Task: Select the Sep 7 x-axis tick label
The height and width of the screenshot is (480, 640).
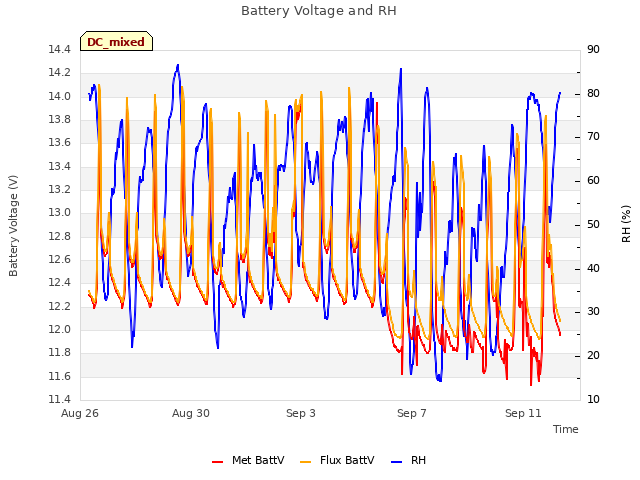Action: click(412, 413)
